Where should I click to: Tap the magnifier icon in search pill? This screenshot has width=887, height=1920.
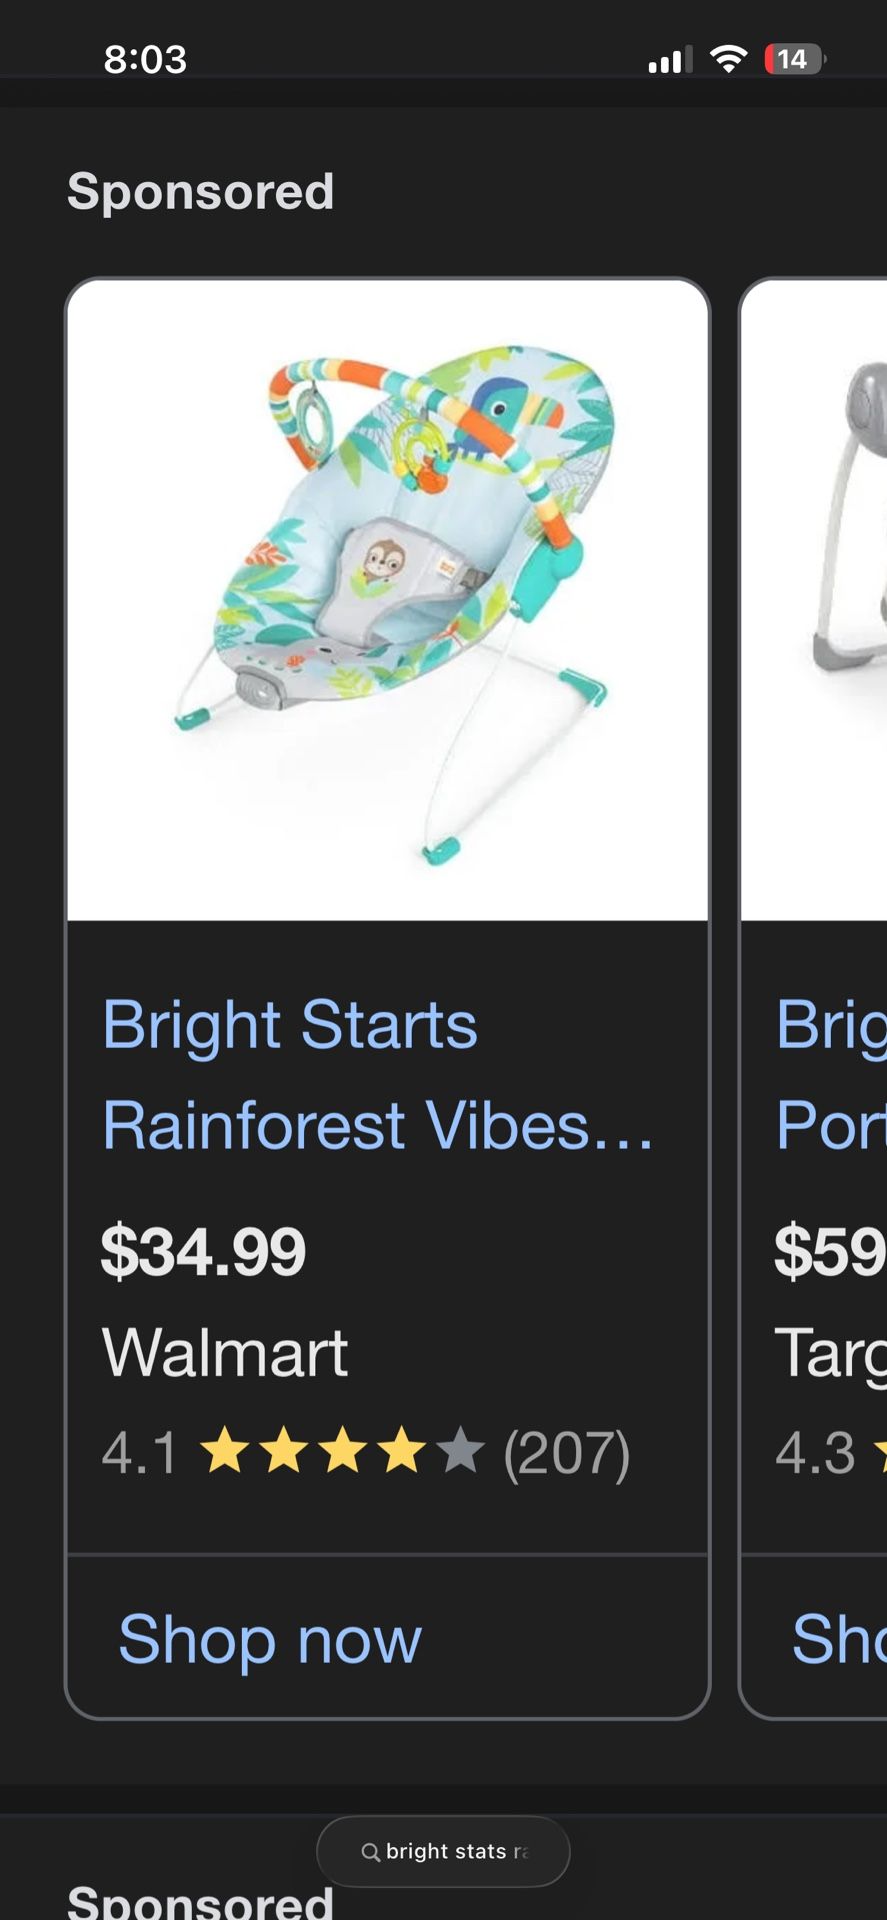tap(370, 1852)
